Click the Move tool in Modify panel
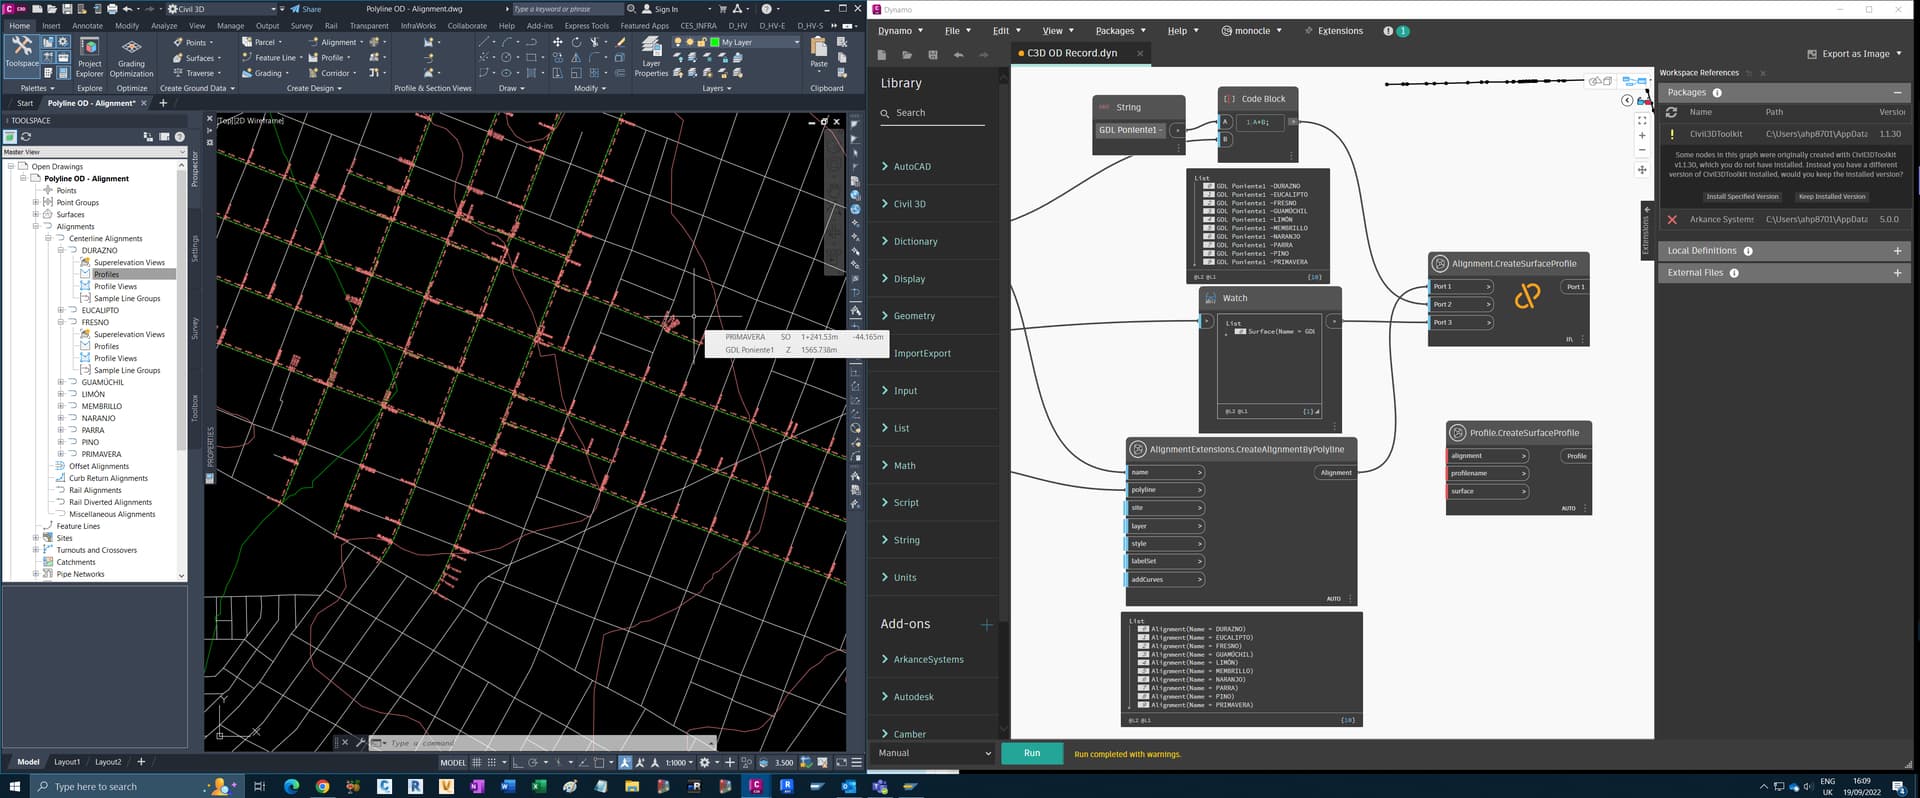Image resolution: width=1920 pixels, height=798 pixels. point(558,43)
